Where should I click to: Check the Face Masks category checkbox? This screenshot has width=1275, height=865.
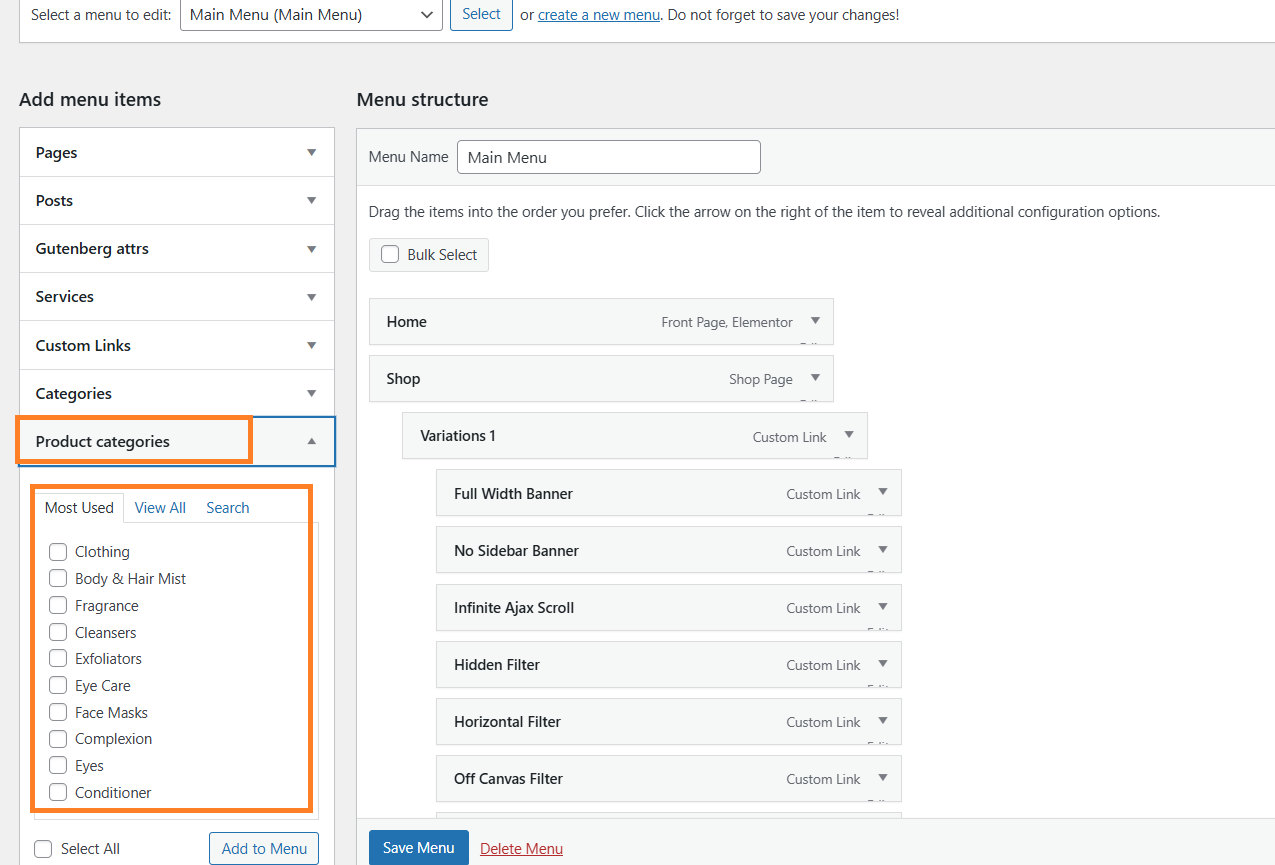(x=58, y=713)
